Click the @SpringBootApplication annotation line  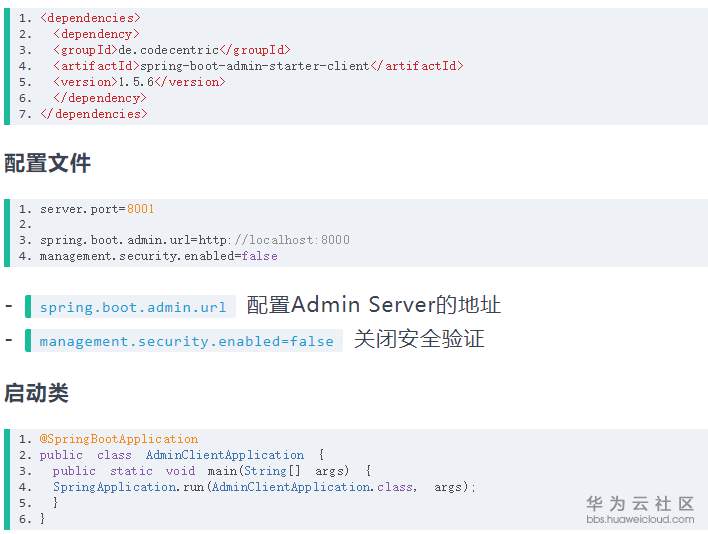119,439
